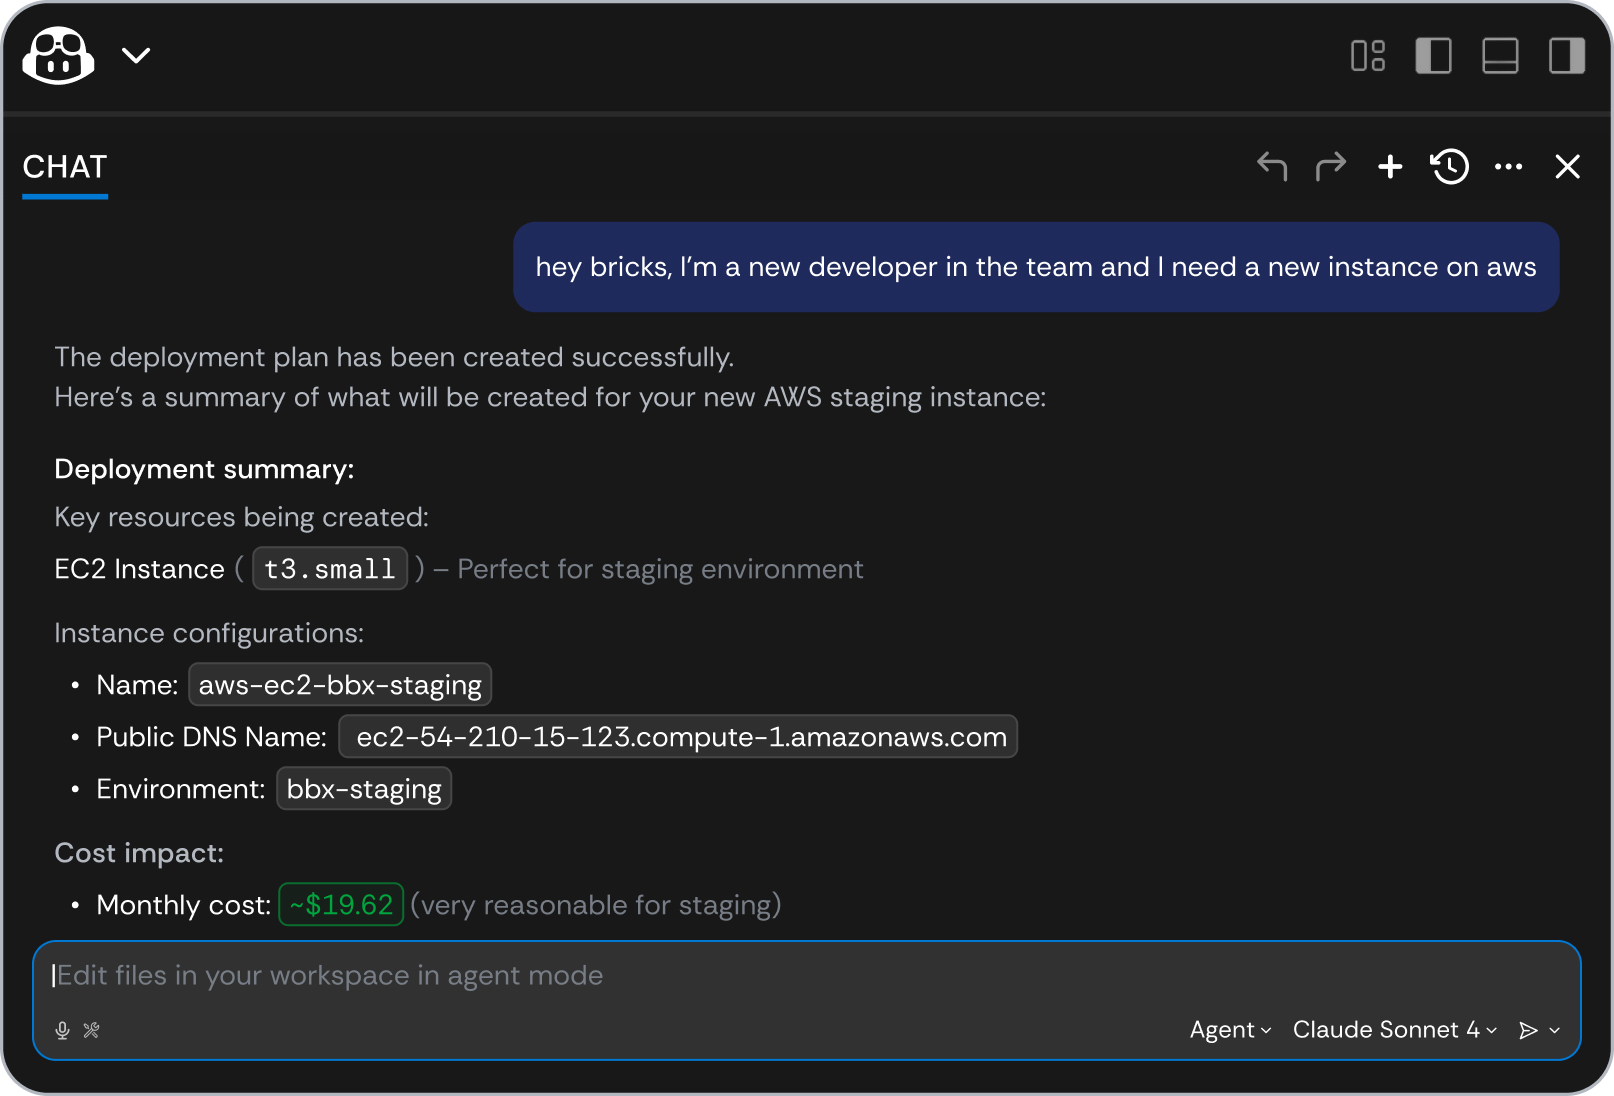
Task: Open the customize layout icon
Action: coord(1368,55)
